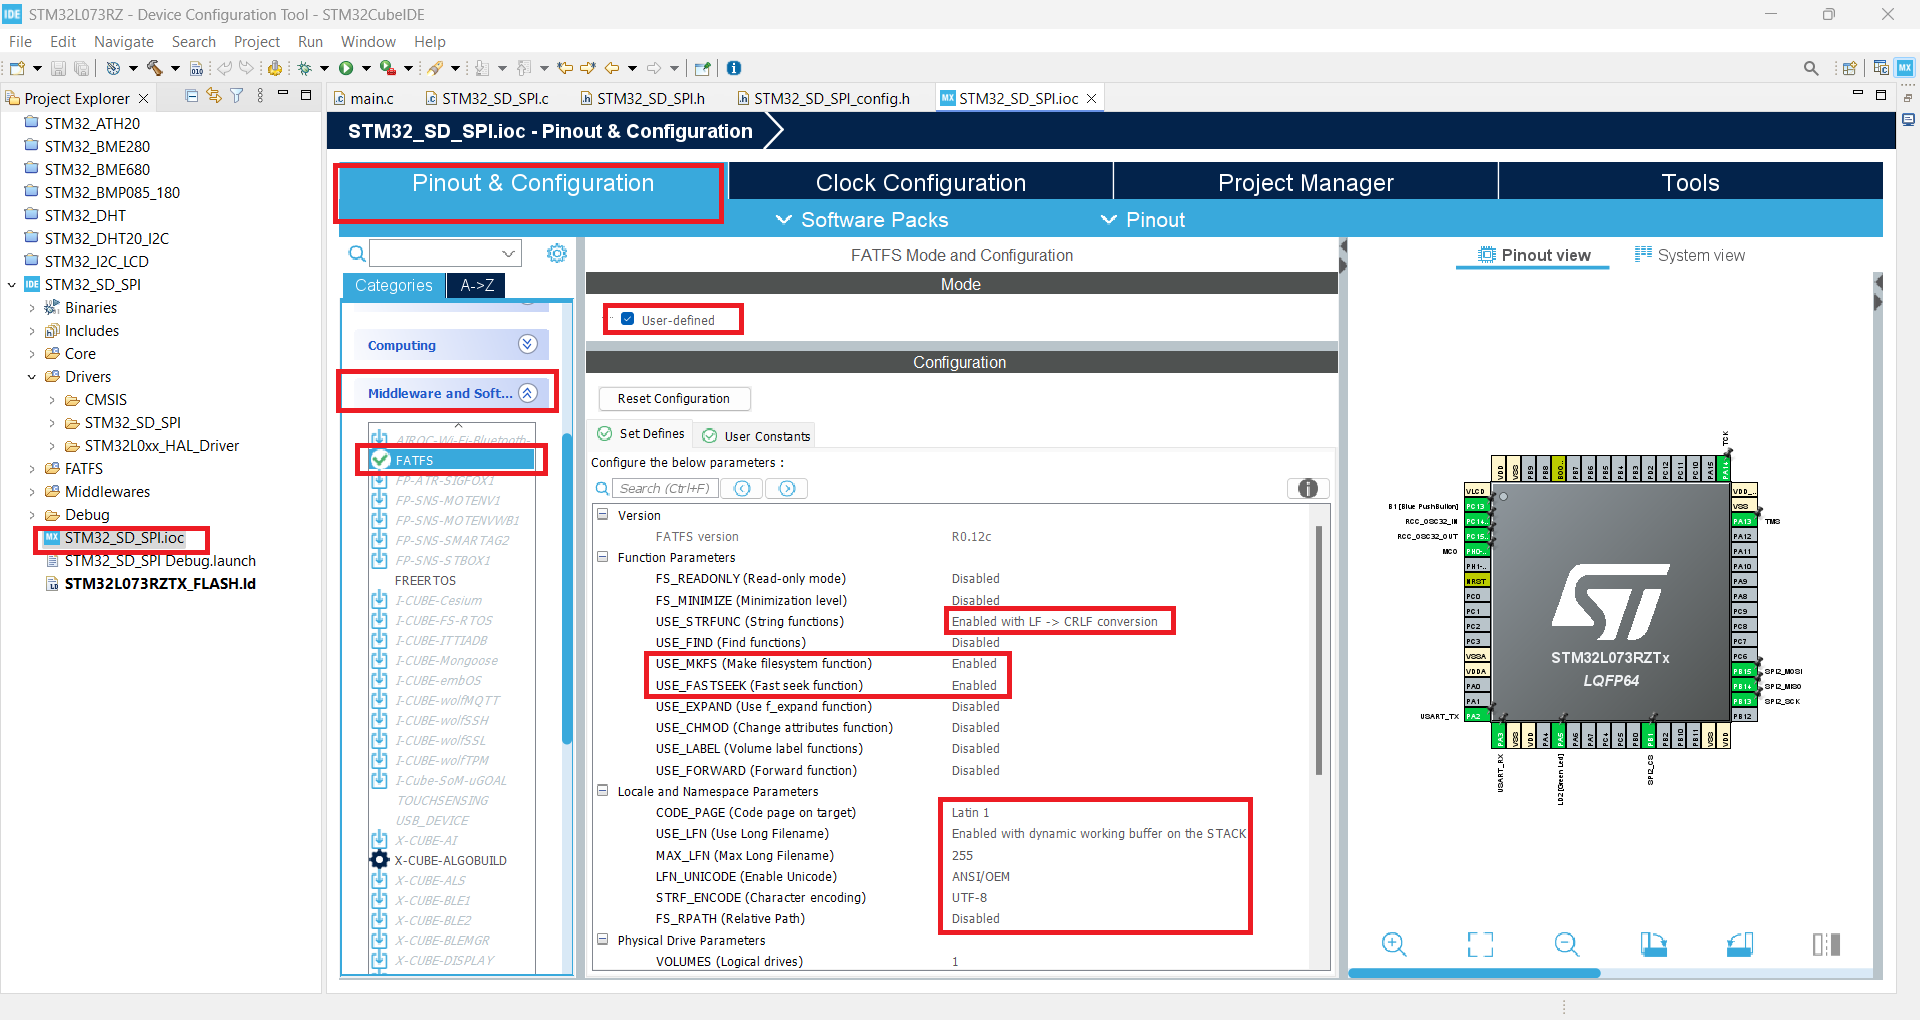Screen dimensions: 1920x1020
Task: Click the New project toolbar icon
Action: pyautogui.click(x=17, y=68)
